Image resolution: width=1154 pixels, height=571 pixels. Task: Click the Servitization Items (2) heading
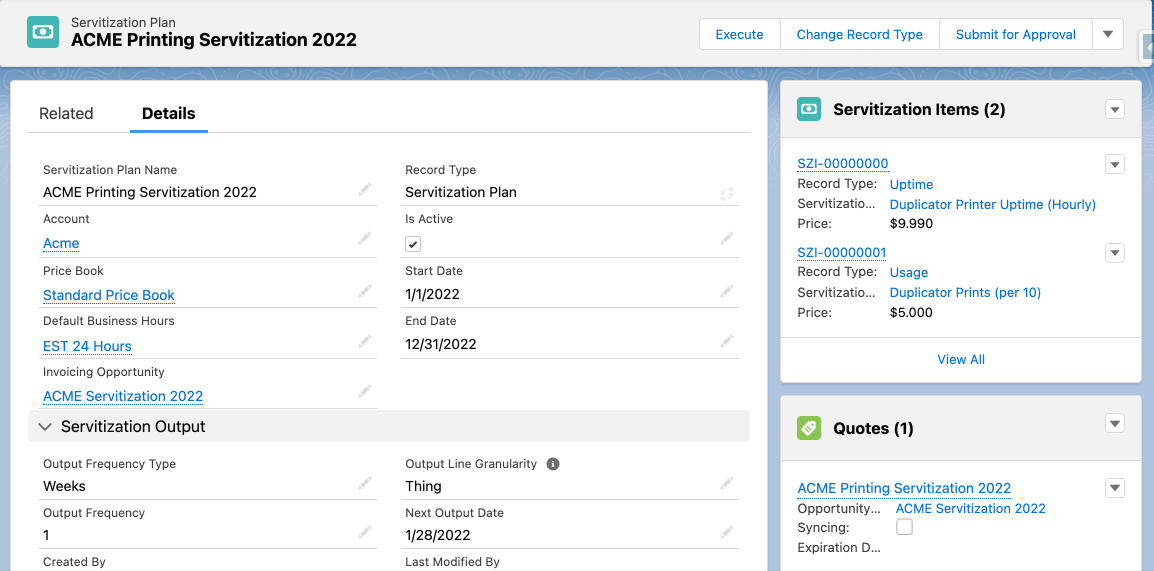(919, 110)
